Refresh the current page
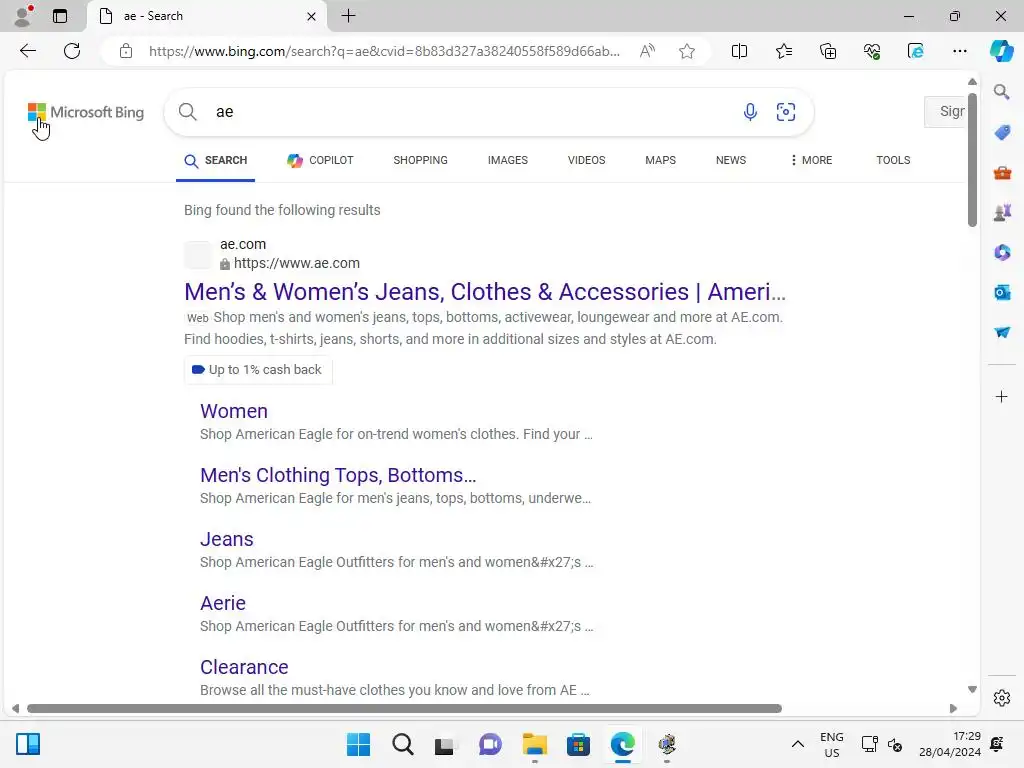Image resolution: width=1024 pixels, height=768 pixels. [72, 51]
